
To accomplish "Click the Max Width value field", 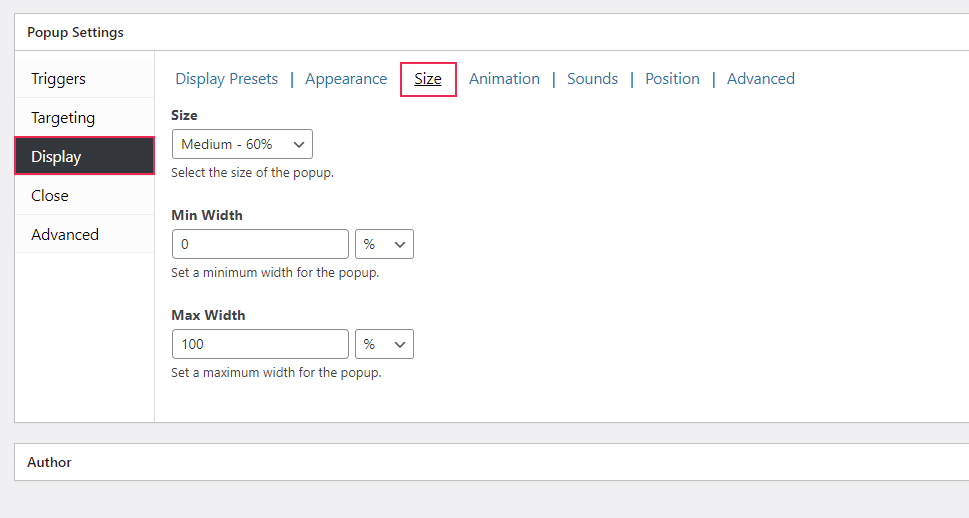I will coord(260,344).
